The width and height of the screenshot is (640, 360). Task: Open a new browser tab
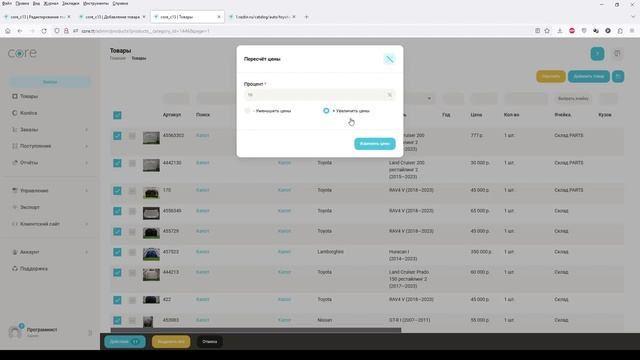point(307,17)
